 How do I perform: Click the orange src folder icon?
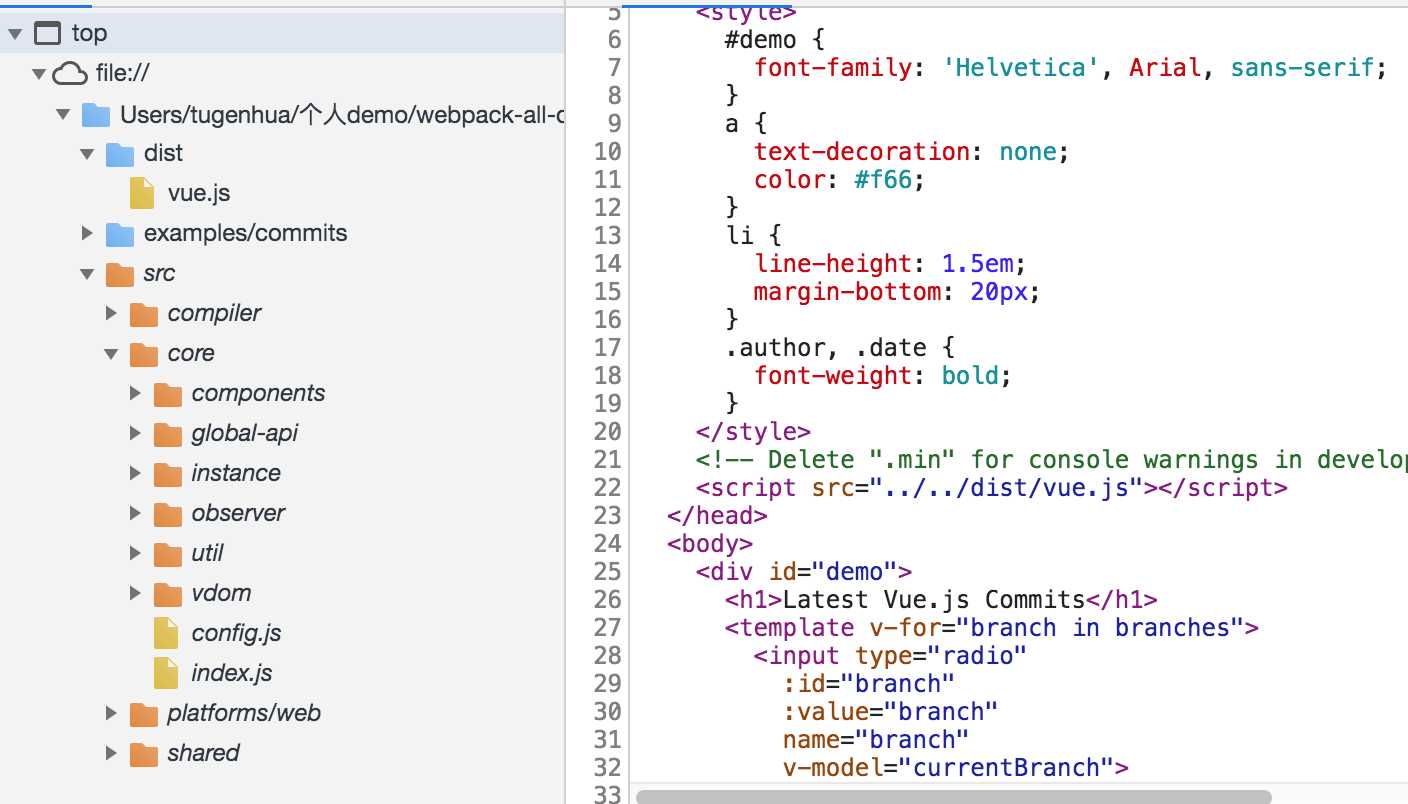pos(119,274)
